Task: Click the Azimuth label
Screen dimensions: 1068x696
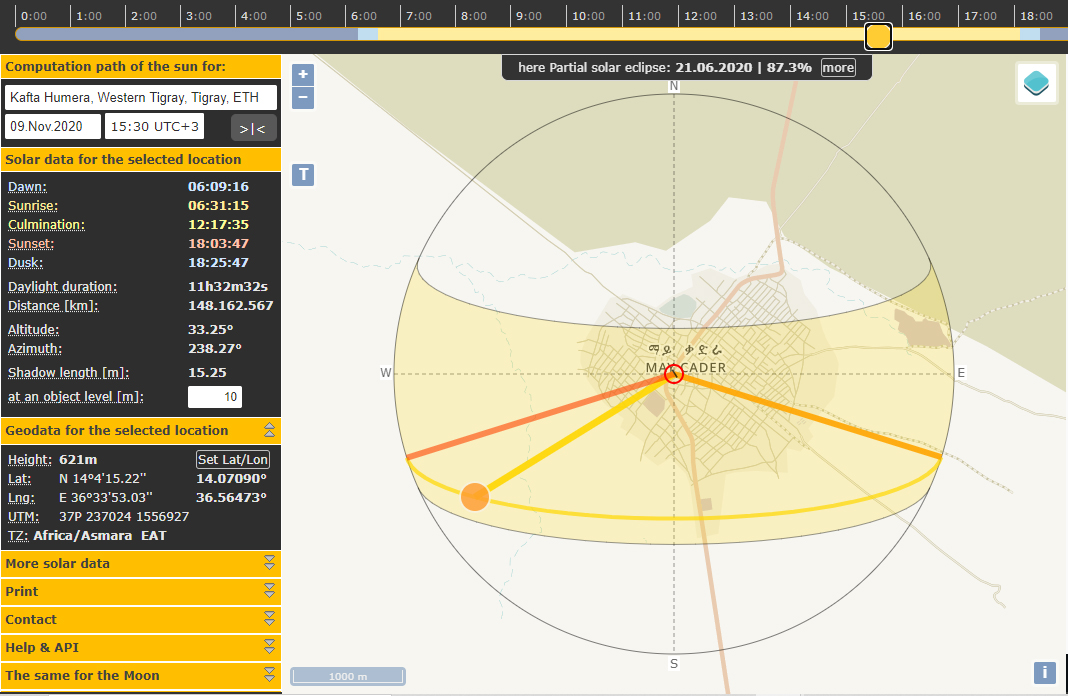Action: coord(35,349)
